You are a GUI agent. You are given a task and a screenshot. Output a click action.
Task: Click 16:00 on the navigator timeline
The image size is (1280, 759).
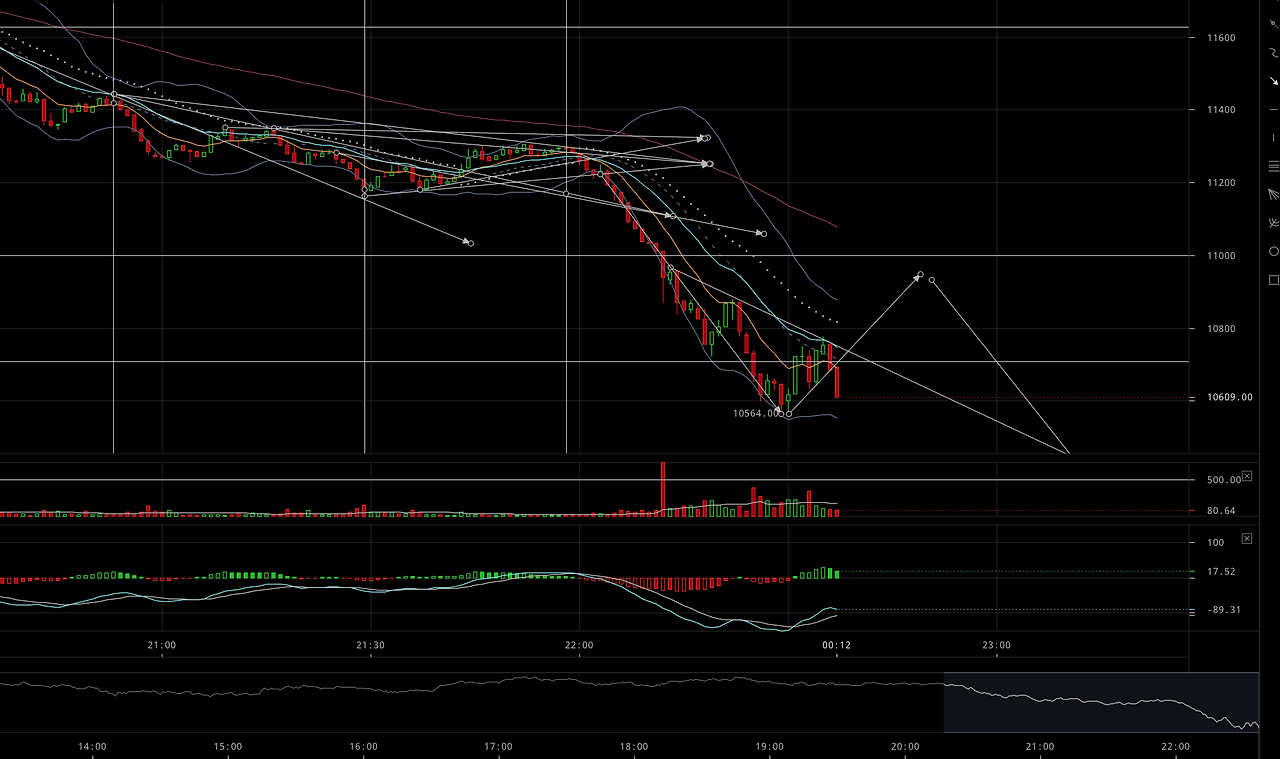point(364,746)
